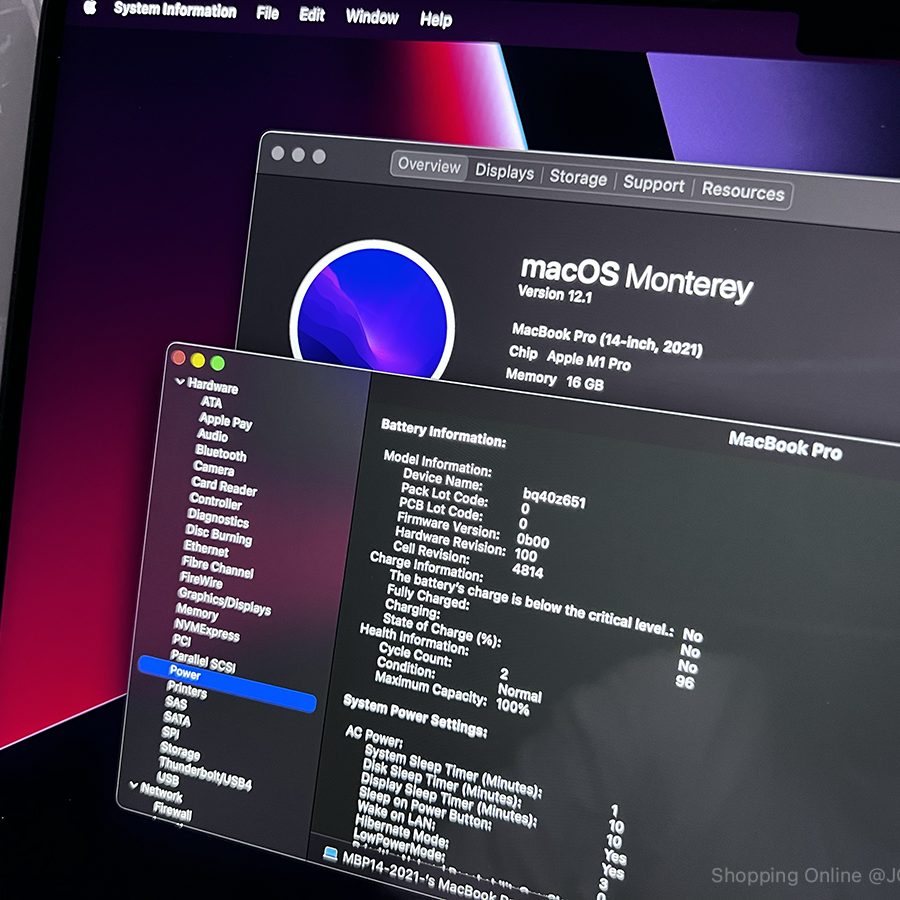Close the System Information window with red button
Screen dimensions: 900x900
179,358
